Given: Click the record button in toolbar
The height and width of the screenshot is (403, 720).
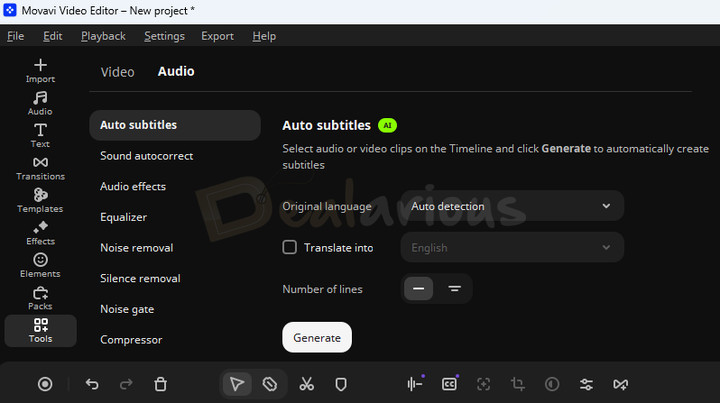Looking at the screenshot, I should (45, 384).
